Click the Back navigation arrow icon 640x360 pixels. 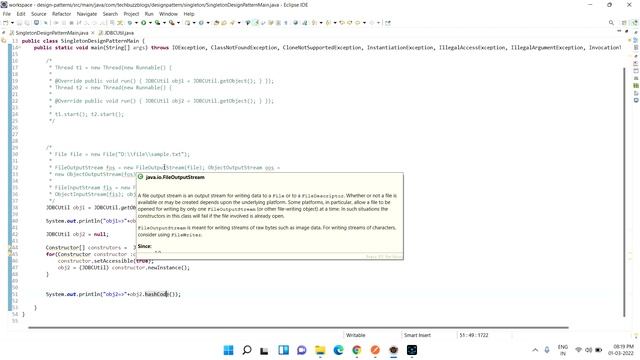[357, 23]
